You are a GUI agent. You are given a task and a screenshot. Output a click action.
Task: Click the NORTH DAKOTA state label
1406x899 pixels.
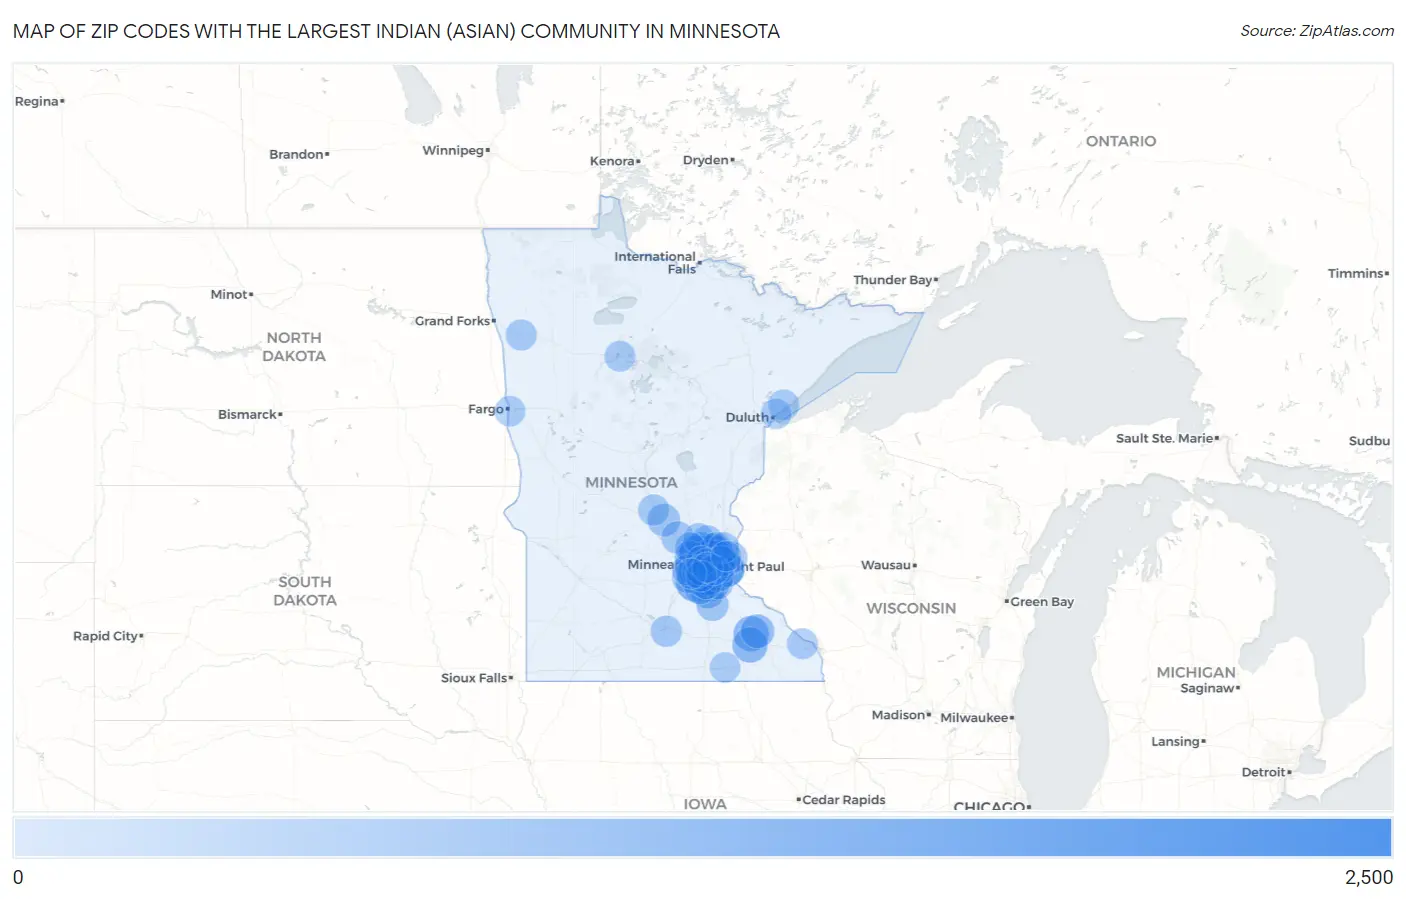[x=294, y=347]
